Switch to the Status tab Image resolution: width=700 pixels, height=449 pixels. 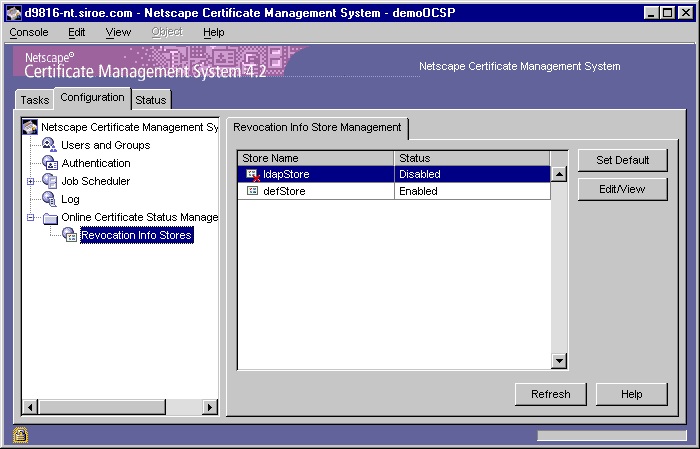click(x=151, y=100)
